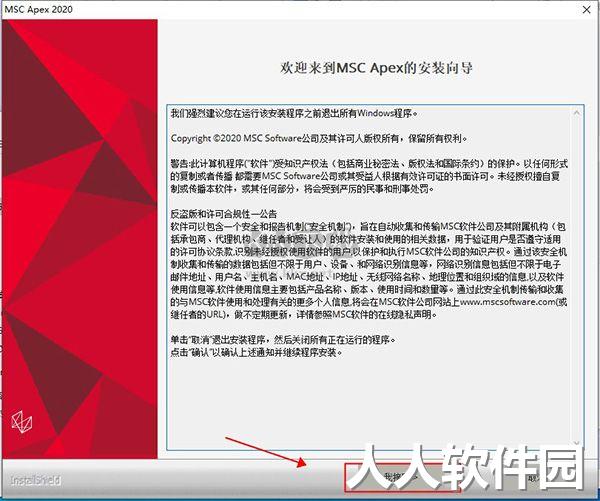The image size is (600, 501).
Task: Click the MSC Apex 2020 window title
Action: (x=38, y=10)
